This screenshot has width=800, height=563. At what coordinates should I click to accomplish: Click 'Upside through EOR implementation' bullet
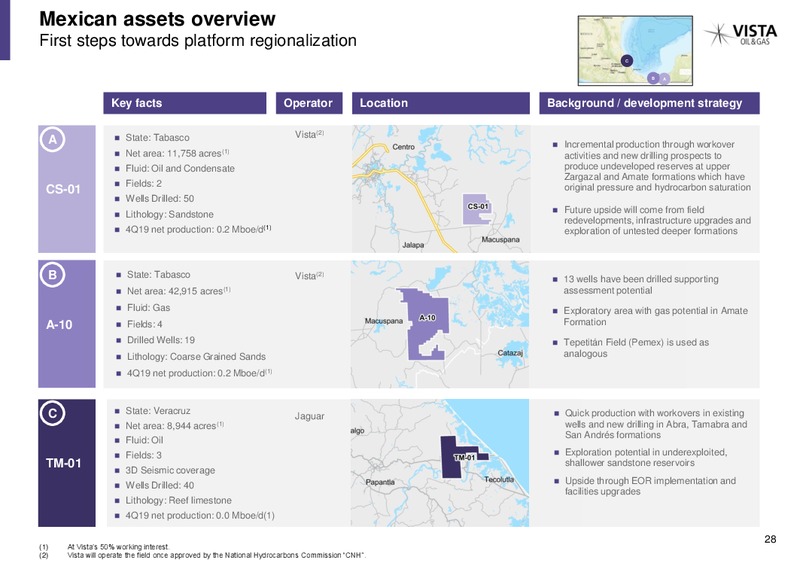[651, 486]
